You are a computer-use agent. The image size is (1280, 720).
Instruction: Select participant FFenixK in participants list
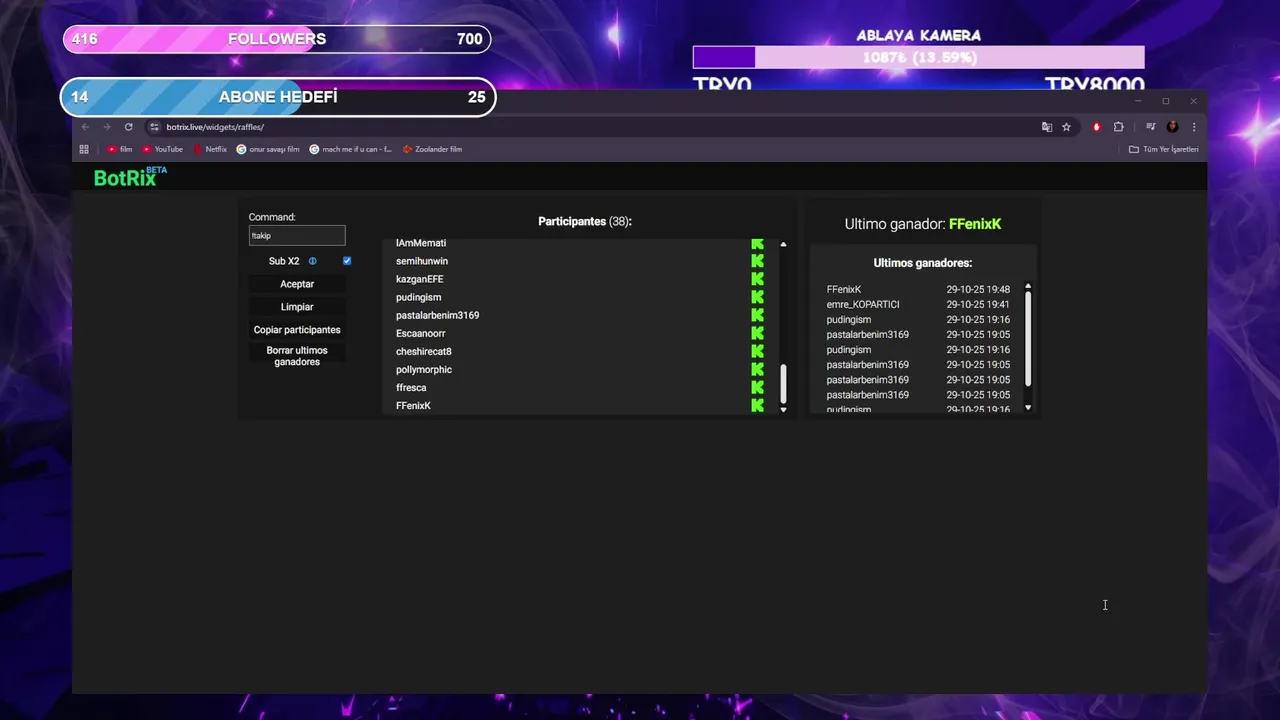413,405
